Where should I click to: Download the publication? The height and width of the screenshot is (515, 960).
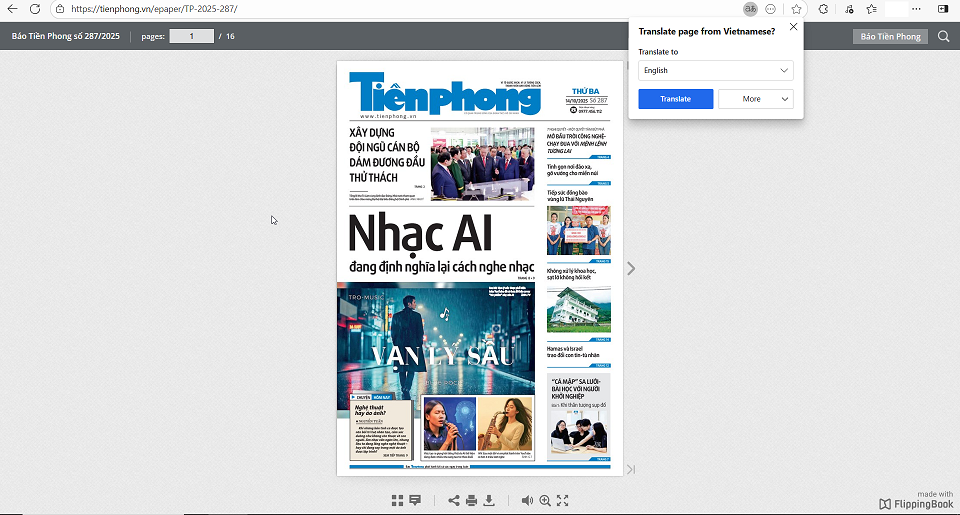[x=489, y=500]
